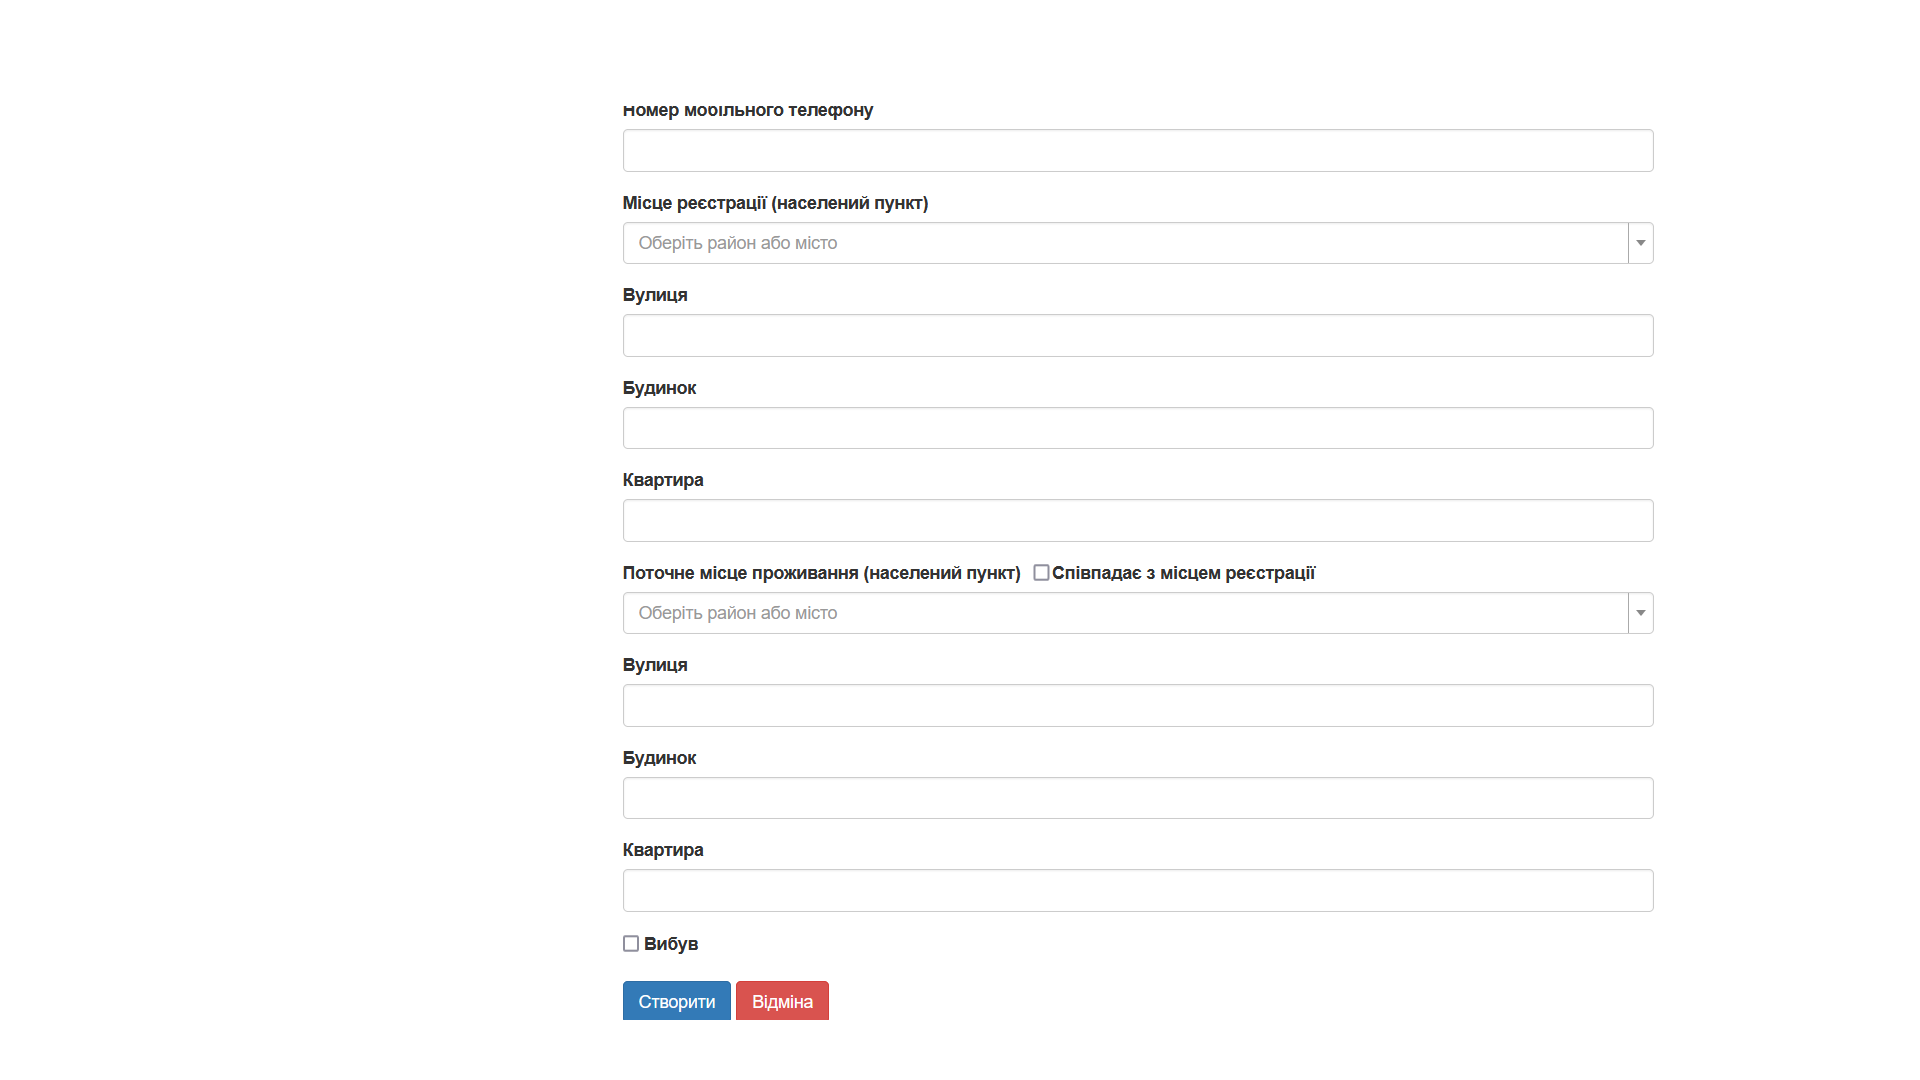Check the Співпадає з місцем реєстрації checkbox

pos(1041,573)
